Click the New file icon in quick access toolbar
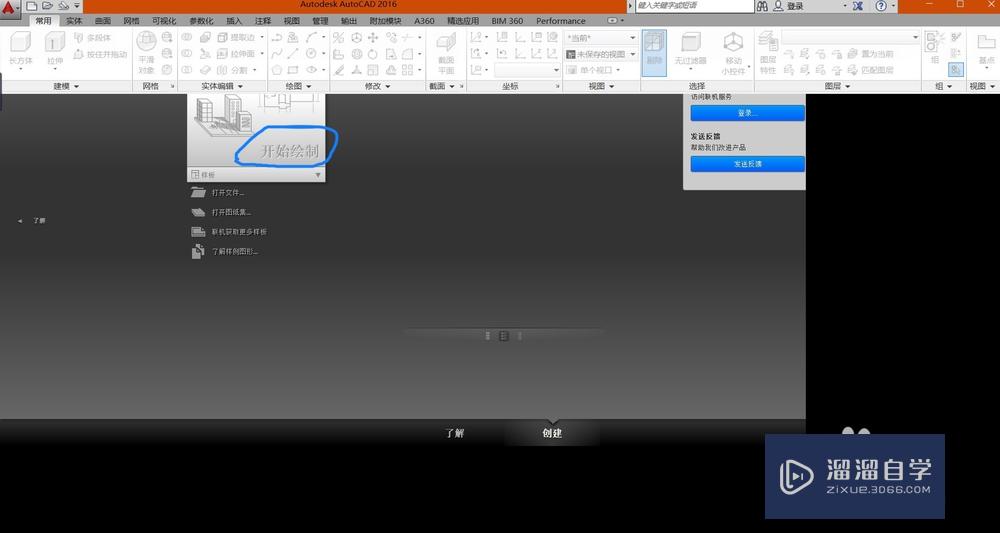The height and width of the screenshot is (533, 1000). coord(31,6)
